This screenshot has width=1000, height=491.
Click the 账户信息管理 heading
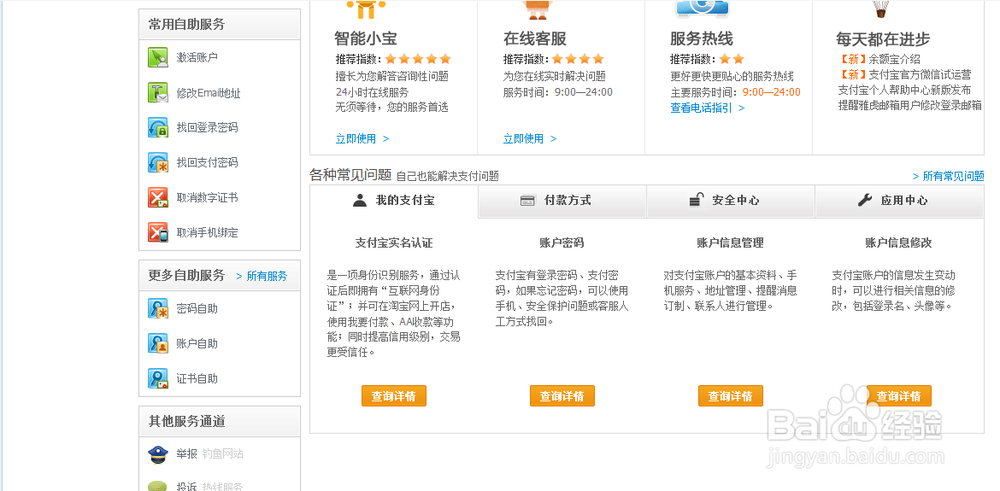click(x=730, y=243)
